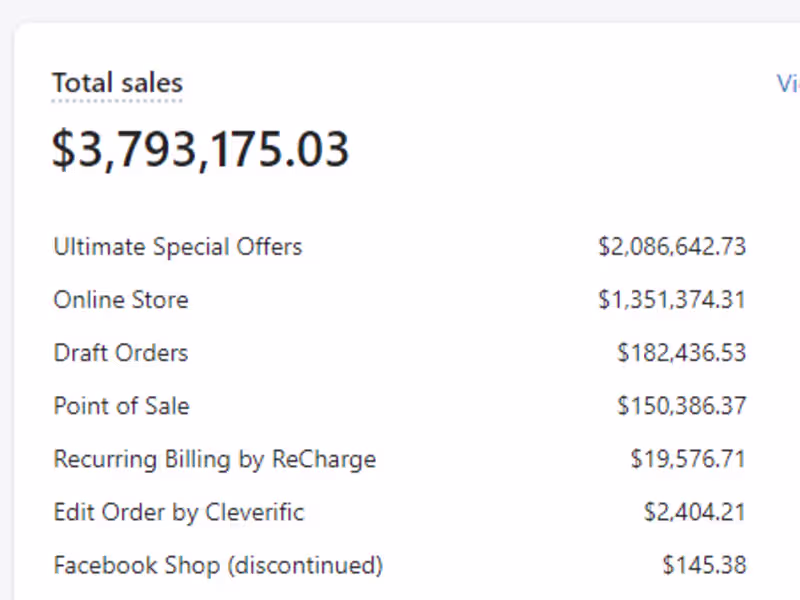800x600 pixels.
Task: Click the Total sales heading
Action: click(117, 83)
